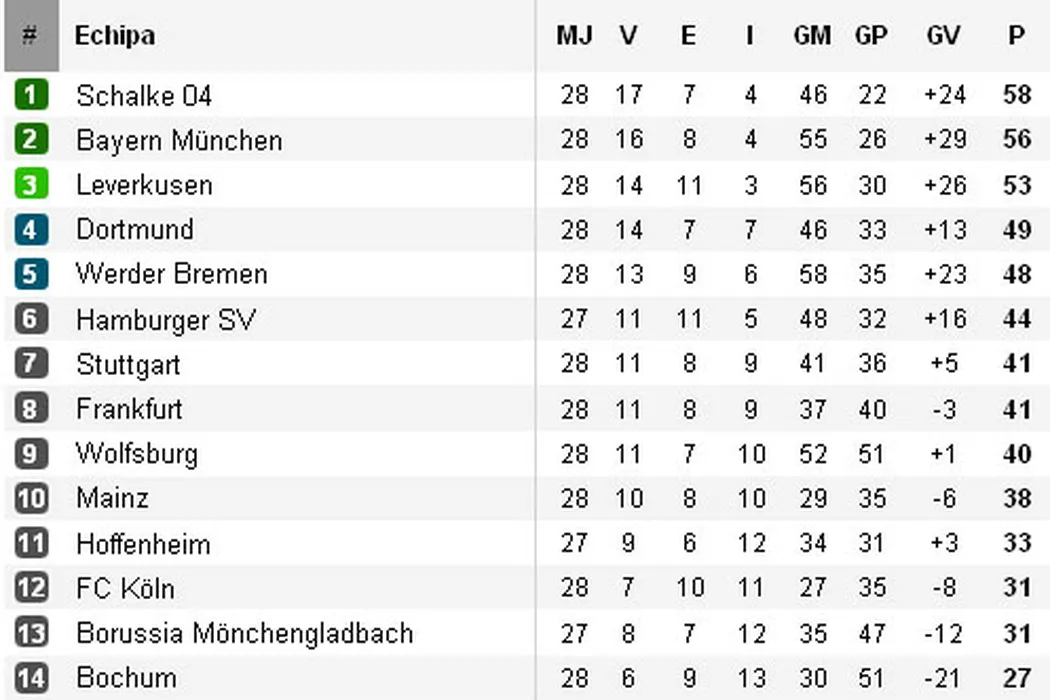Click Leverkusen's goal difference +26
The image size is (1050, 700).
[x=945, y=185]
